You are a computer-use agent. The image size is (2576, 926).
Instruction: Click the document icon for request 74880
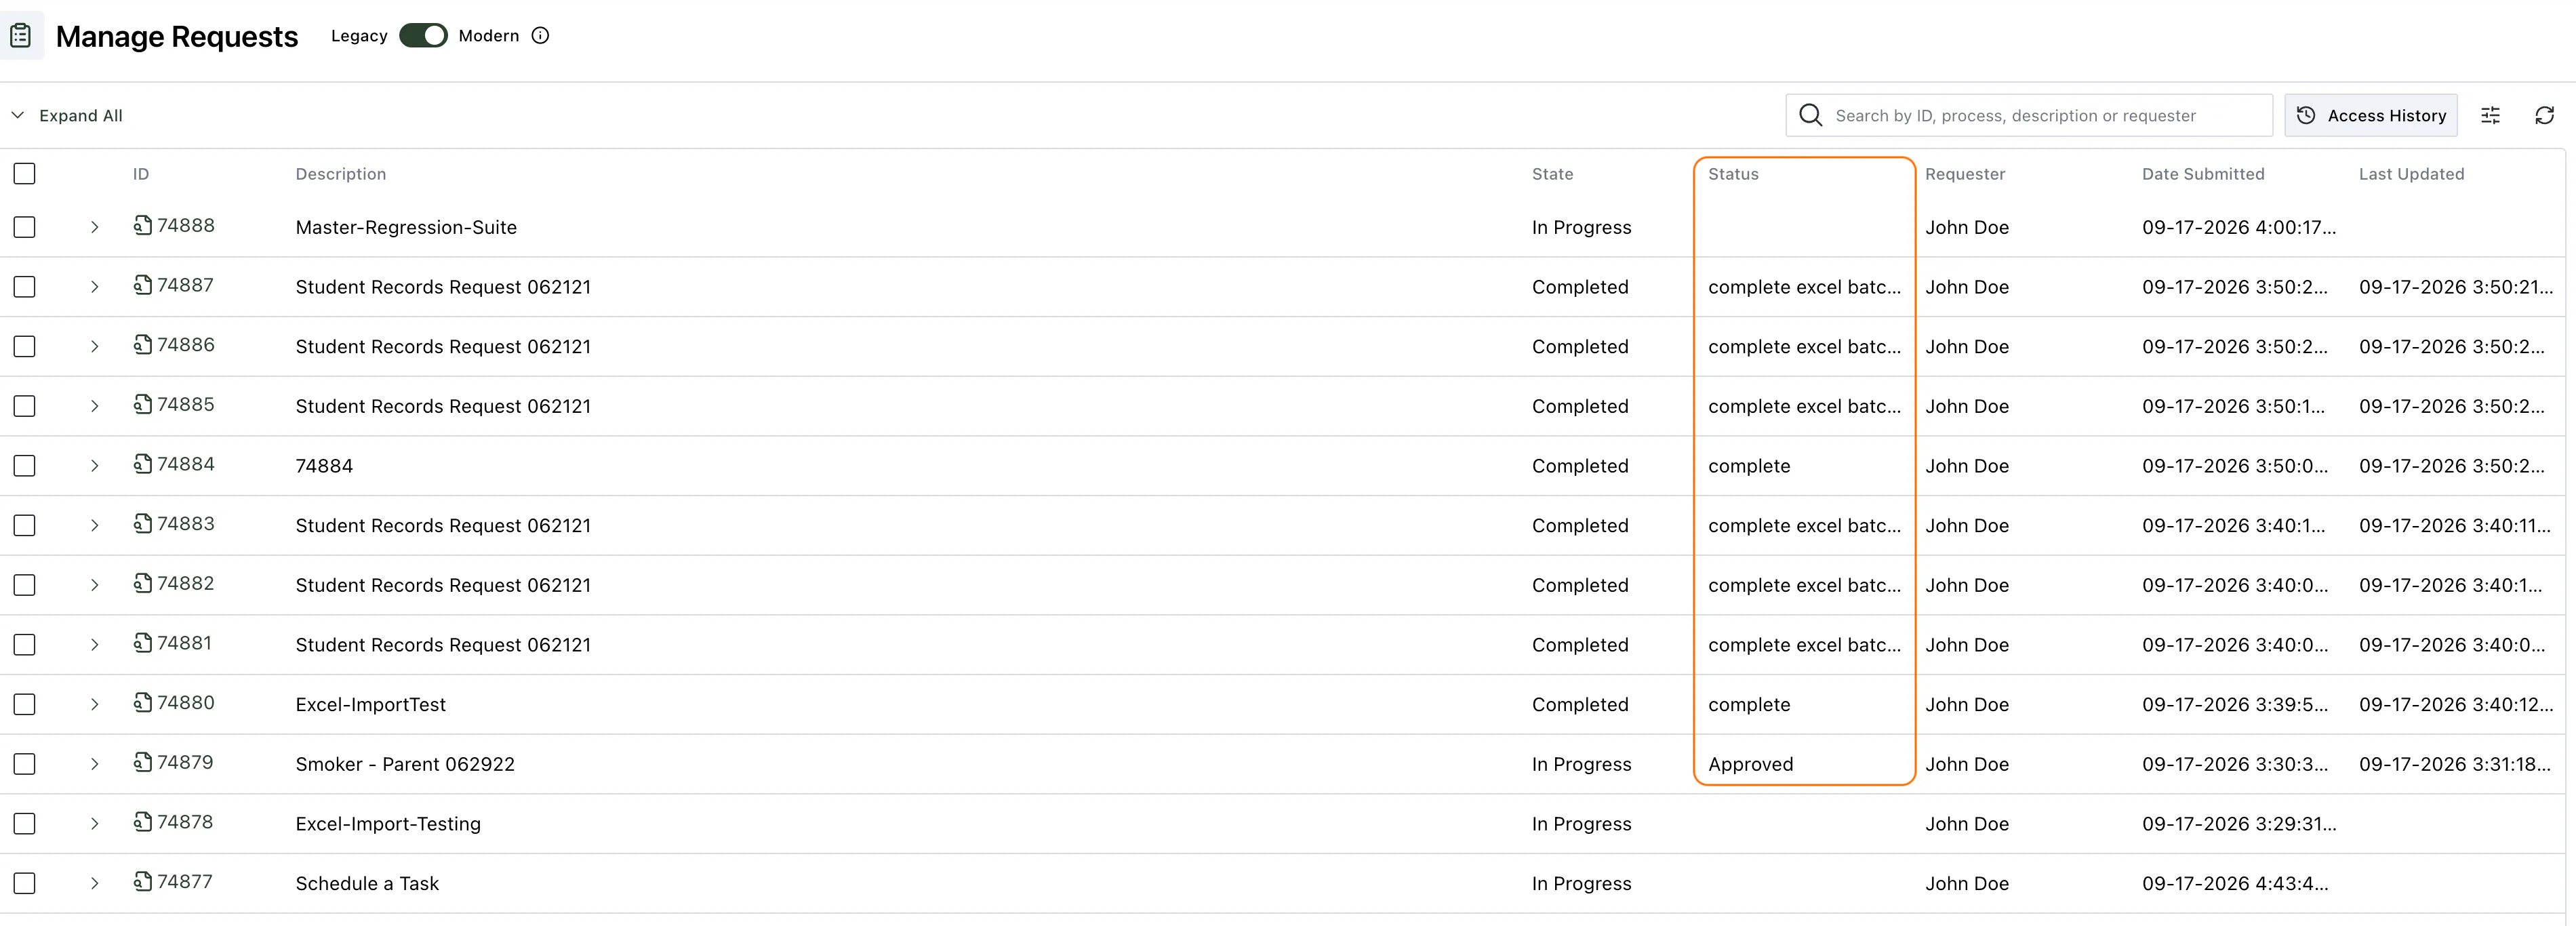point(143,702)
